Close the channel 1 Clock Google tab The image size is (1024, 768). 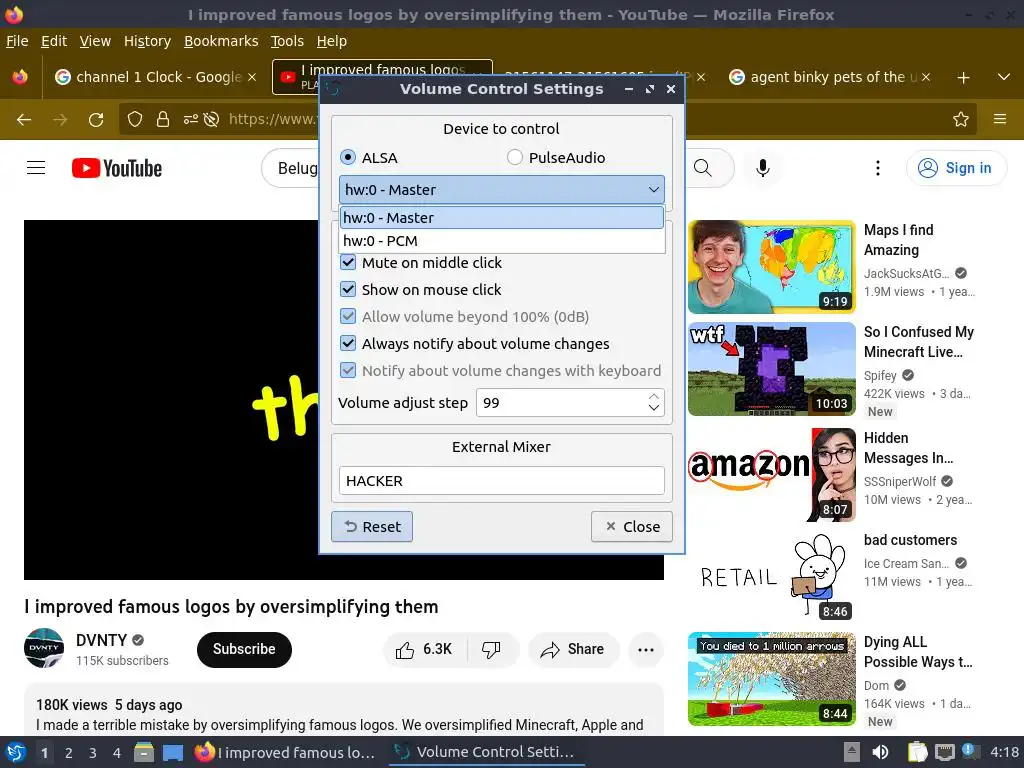click(x=251, y=77)
